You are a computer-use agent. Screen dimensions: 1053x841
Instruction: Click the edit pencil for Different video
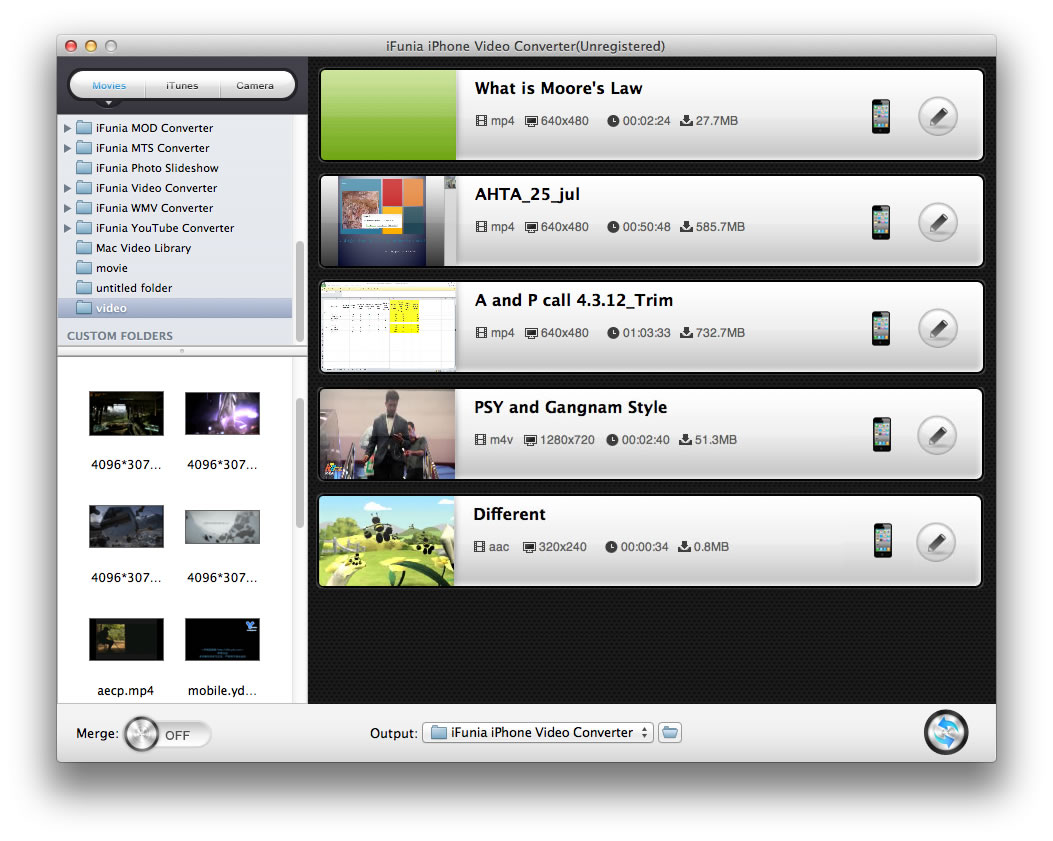click(x=936, y=541)
